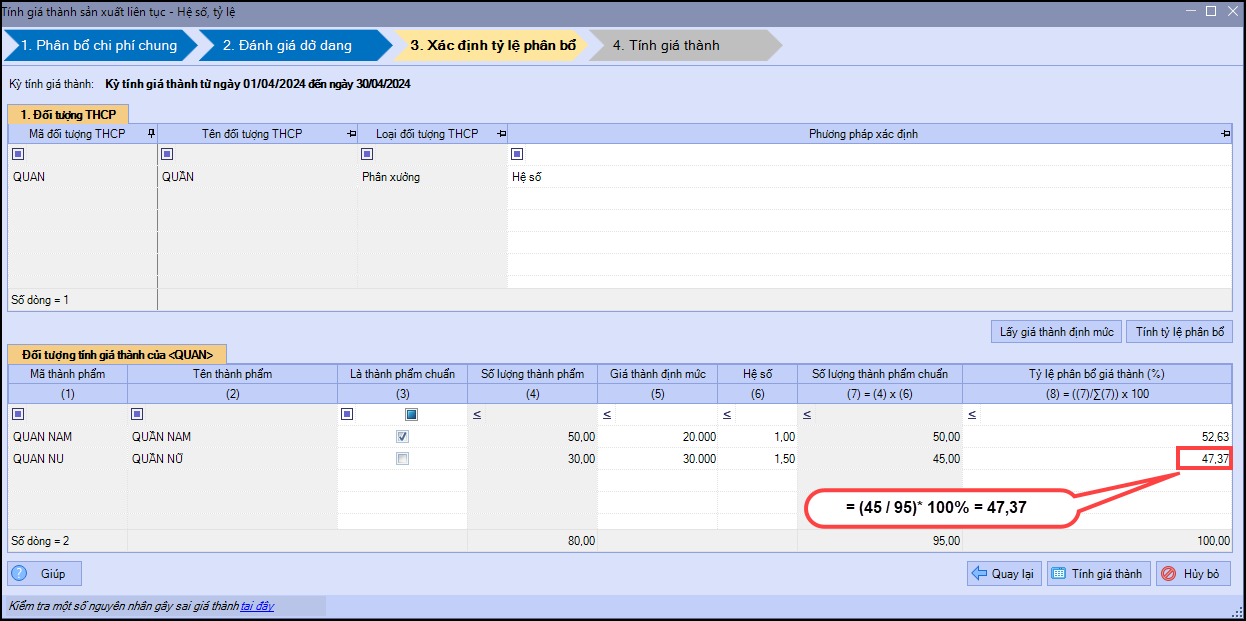1246x621 pixels.
Task: Click Tính tỷ lệ phân bổ button
Action: [1179, 332]
